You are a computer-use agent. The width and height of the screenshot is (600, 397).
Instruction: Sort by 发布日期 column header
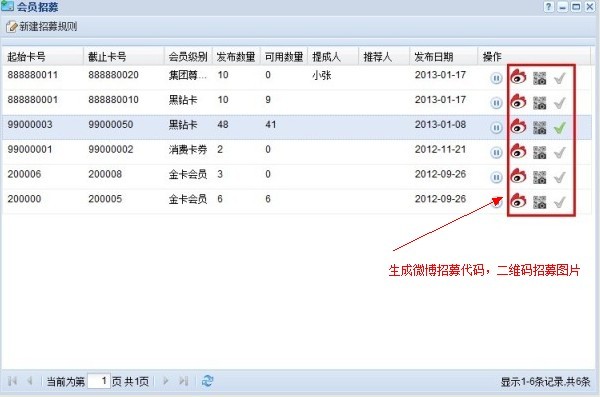point(443,57)
